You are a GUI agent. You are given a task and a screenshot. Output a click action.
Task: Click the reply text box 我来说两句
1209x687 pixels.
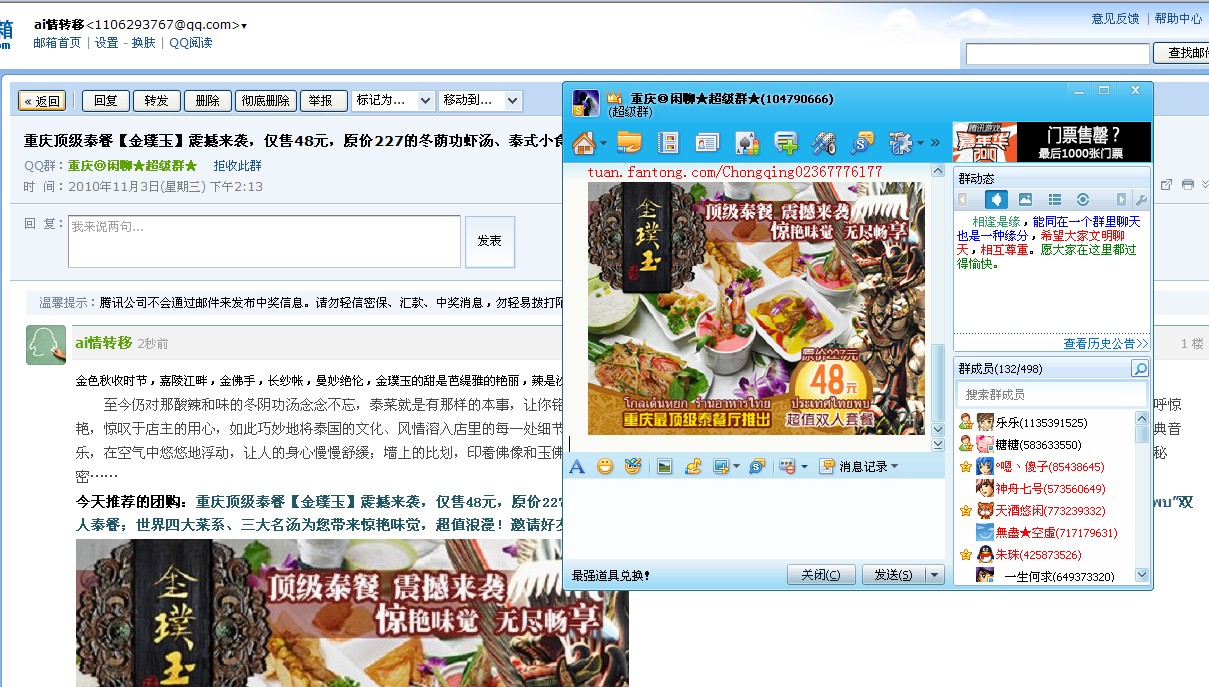[x=264, y=241]
